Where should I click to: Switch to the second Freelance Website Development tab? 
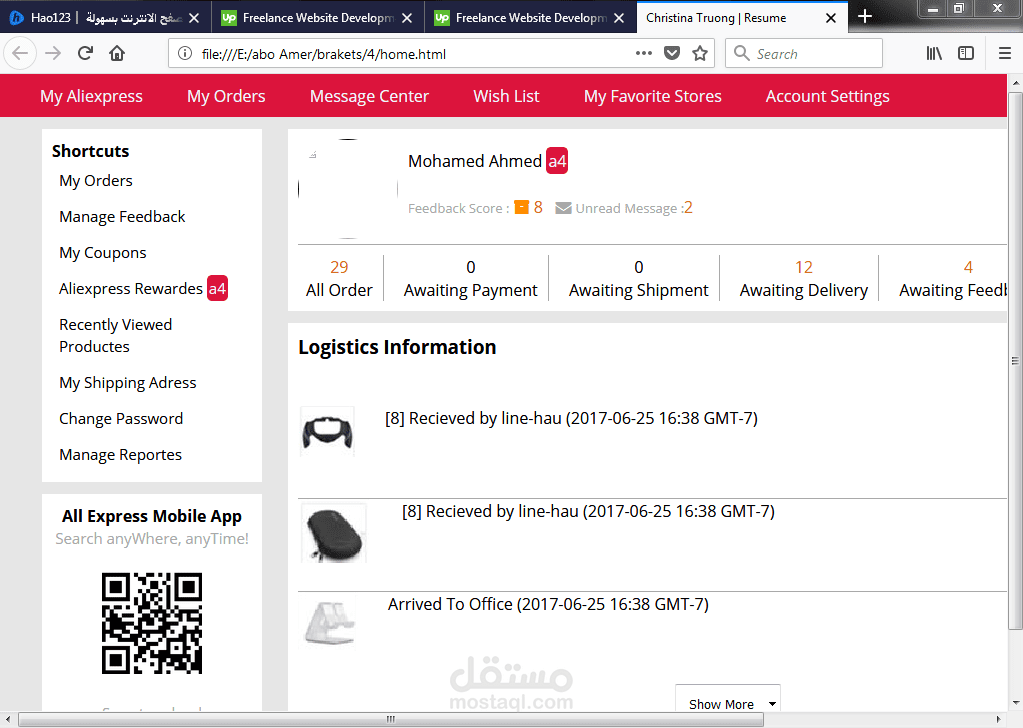point(530,18)
